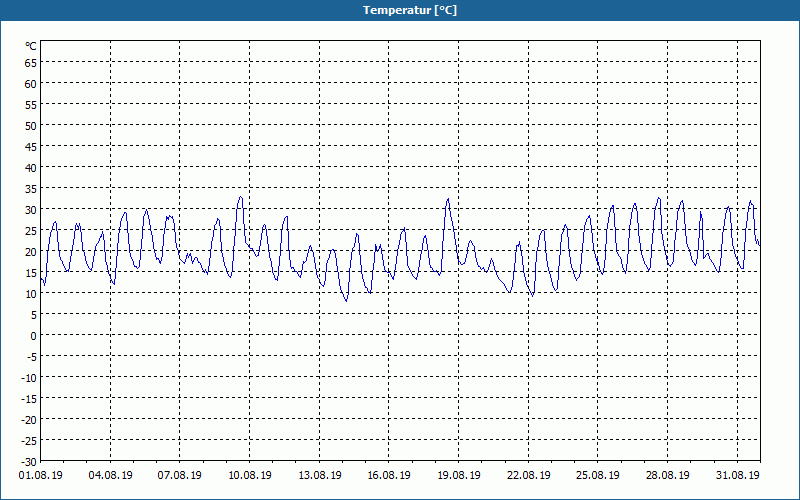Screen dimensions: 800x500
Task: Select the -15 y-axis label
Action: tap(29, 399)
